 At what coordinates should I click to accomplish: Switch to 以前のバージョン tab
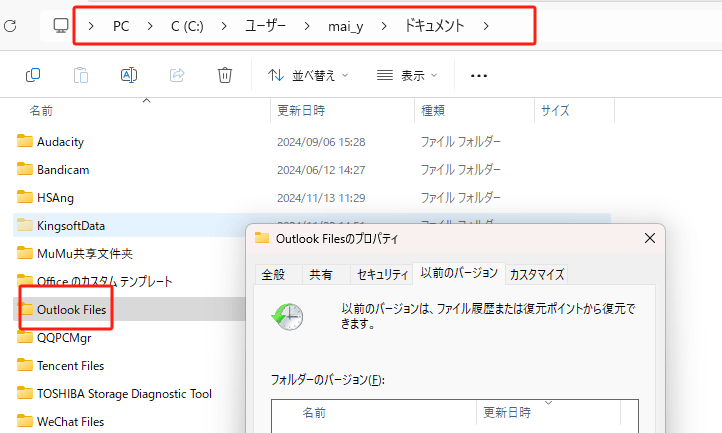point(459,273)
